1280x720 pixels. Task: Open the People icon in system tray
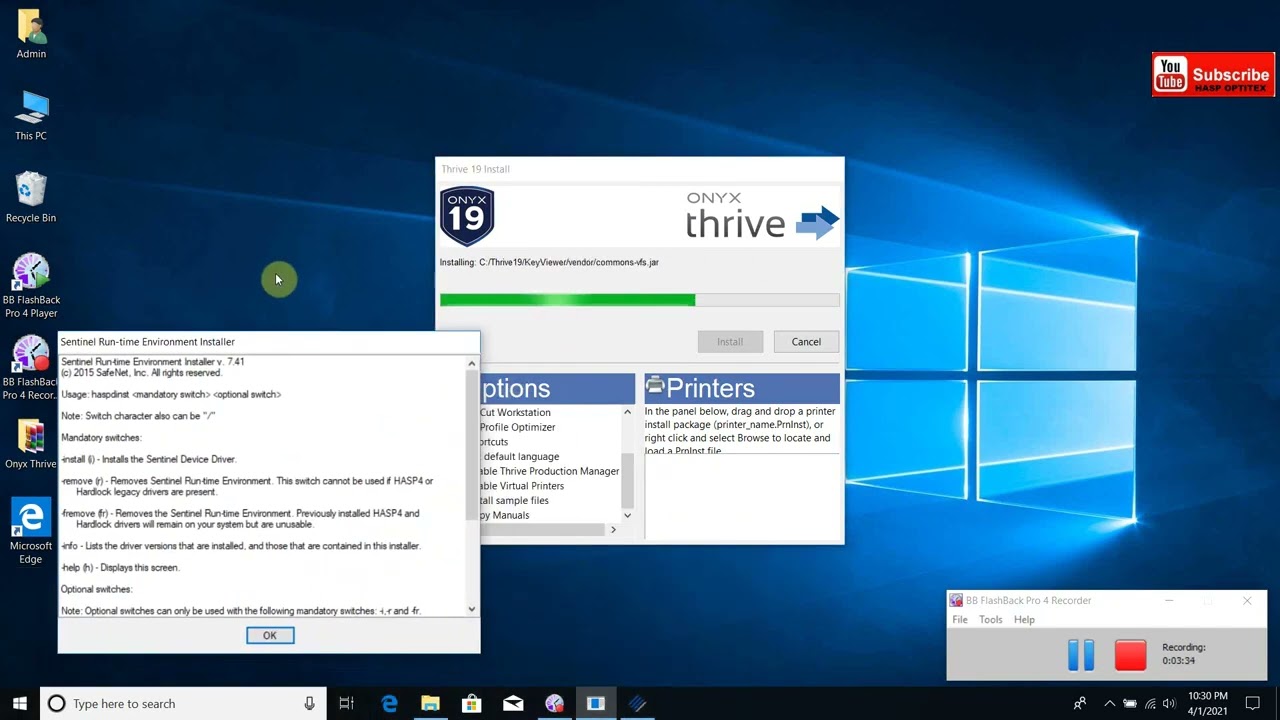coord(1079,704)
